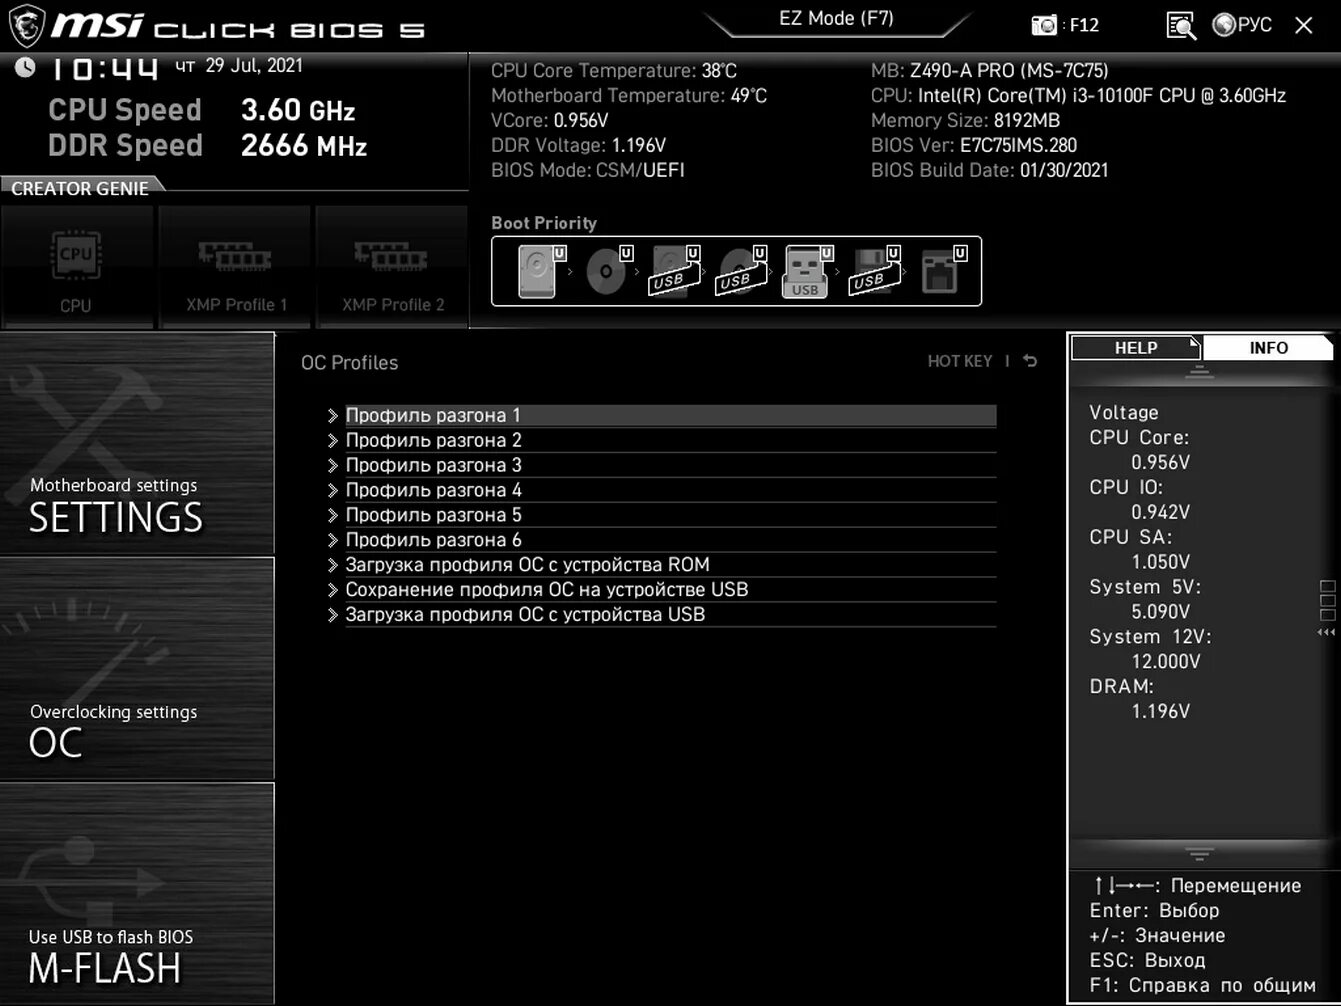Click the OC Profiles heading
Screen dimensions: 1341x1006
350,363
